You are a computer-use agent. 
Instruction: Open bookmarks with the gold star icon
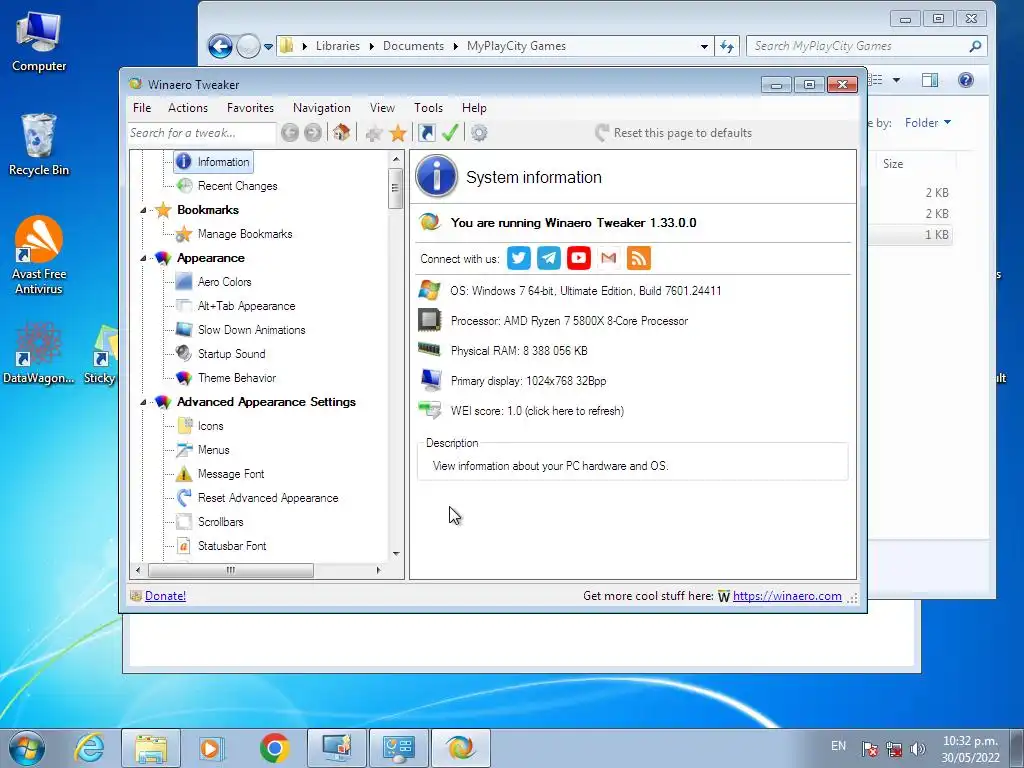click(398, 133)
